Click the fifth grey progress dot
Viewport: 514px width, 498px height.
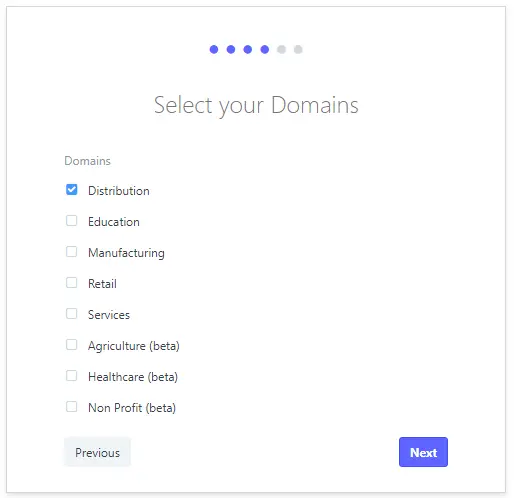click(281, 49)
